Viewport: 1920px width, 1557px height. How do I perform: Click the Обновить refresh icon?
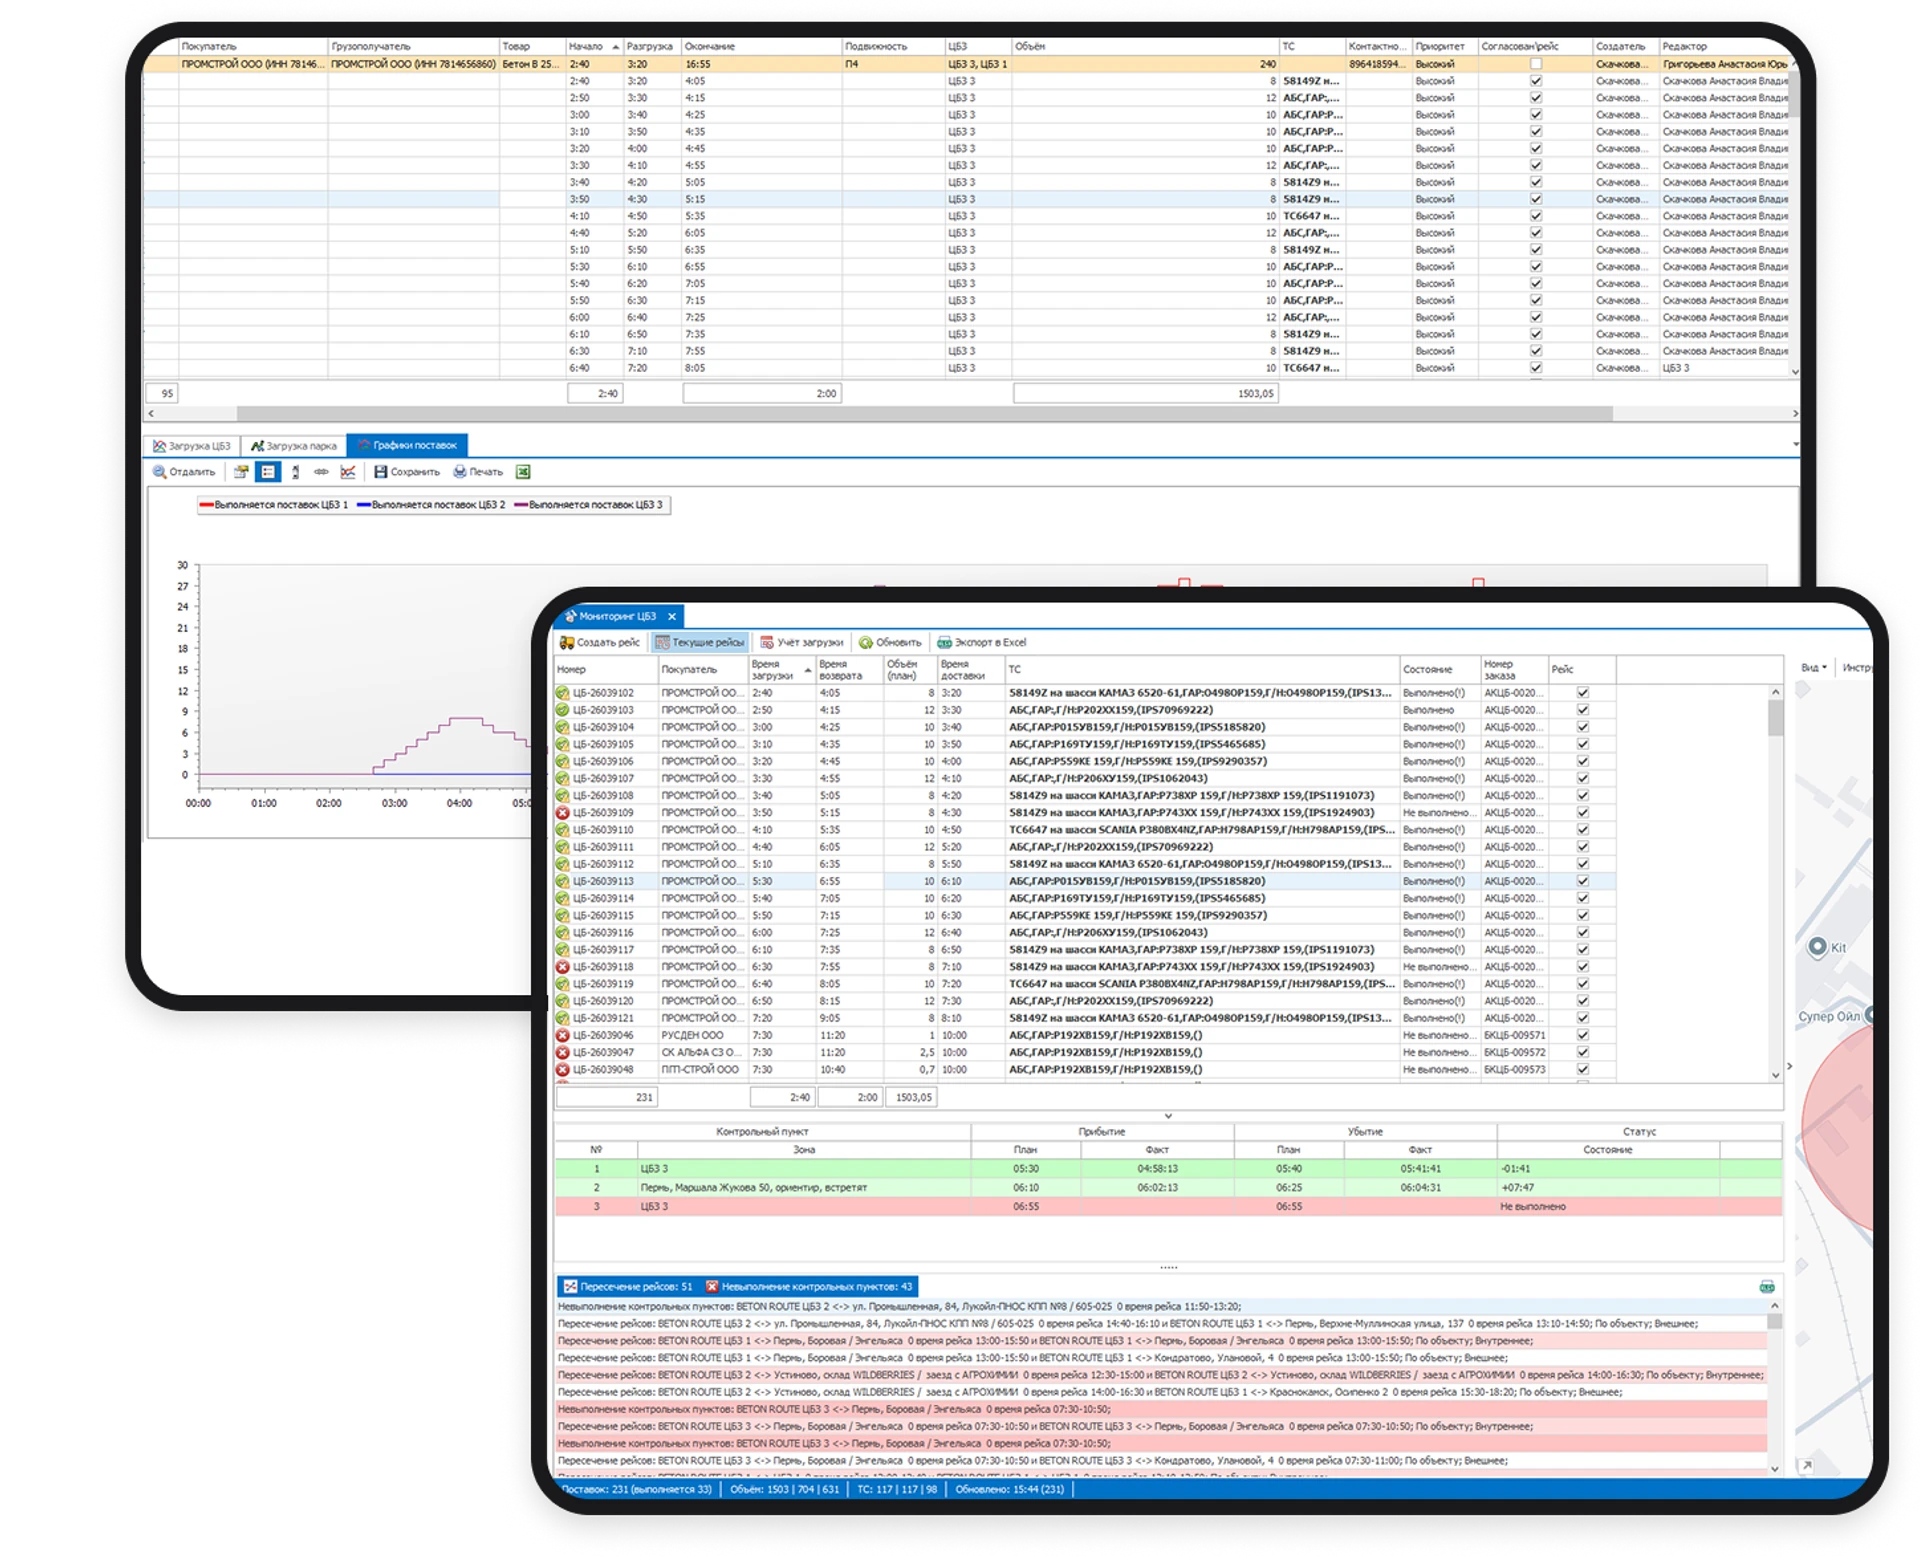click(x=866, y=643)
